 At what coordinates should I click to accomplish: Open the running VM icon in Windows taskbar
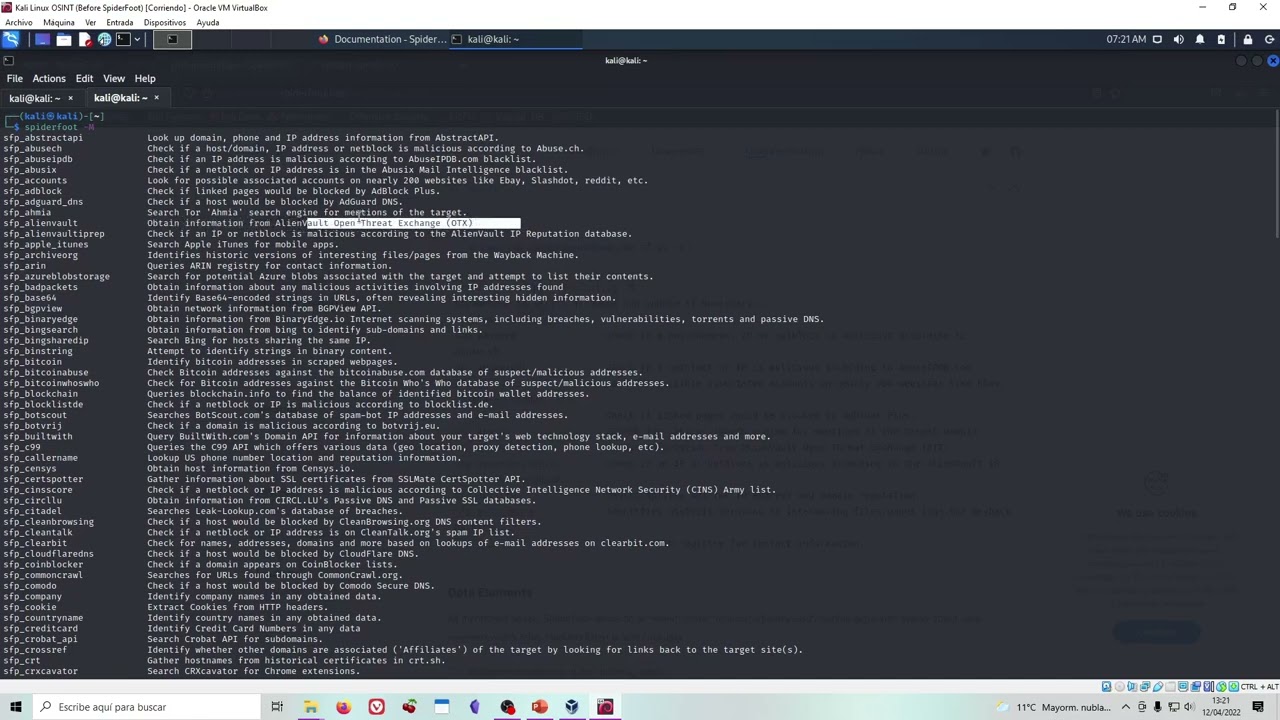click(x=605, y=707)
